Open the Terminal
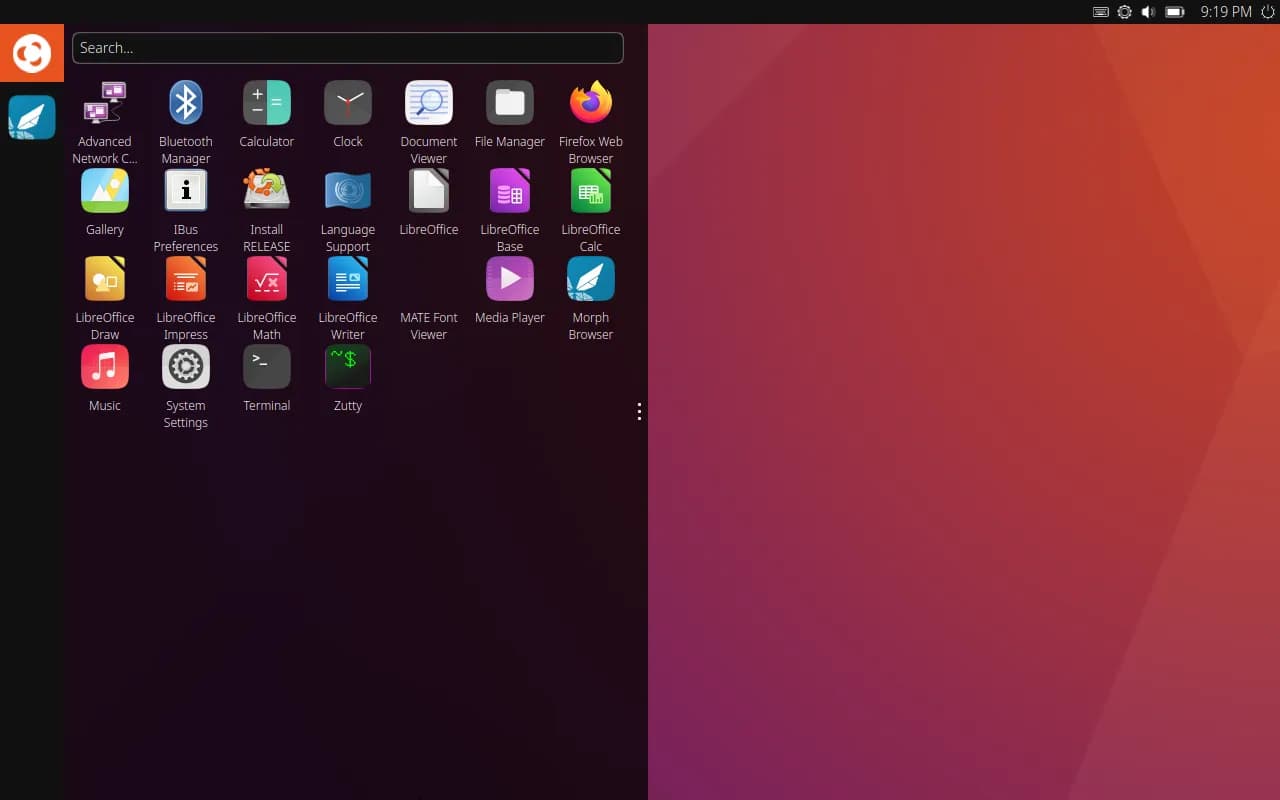Screen dimensions: 1280x800 click(x=267, y=366)
